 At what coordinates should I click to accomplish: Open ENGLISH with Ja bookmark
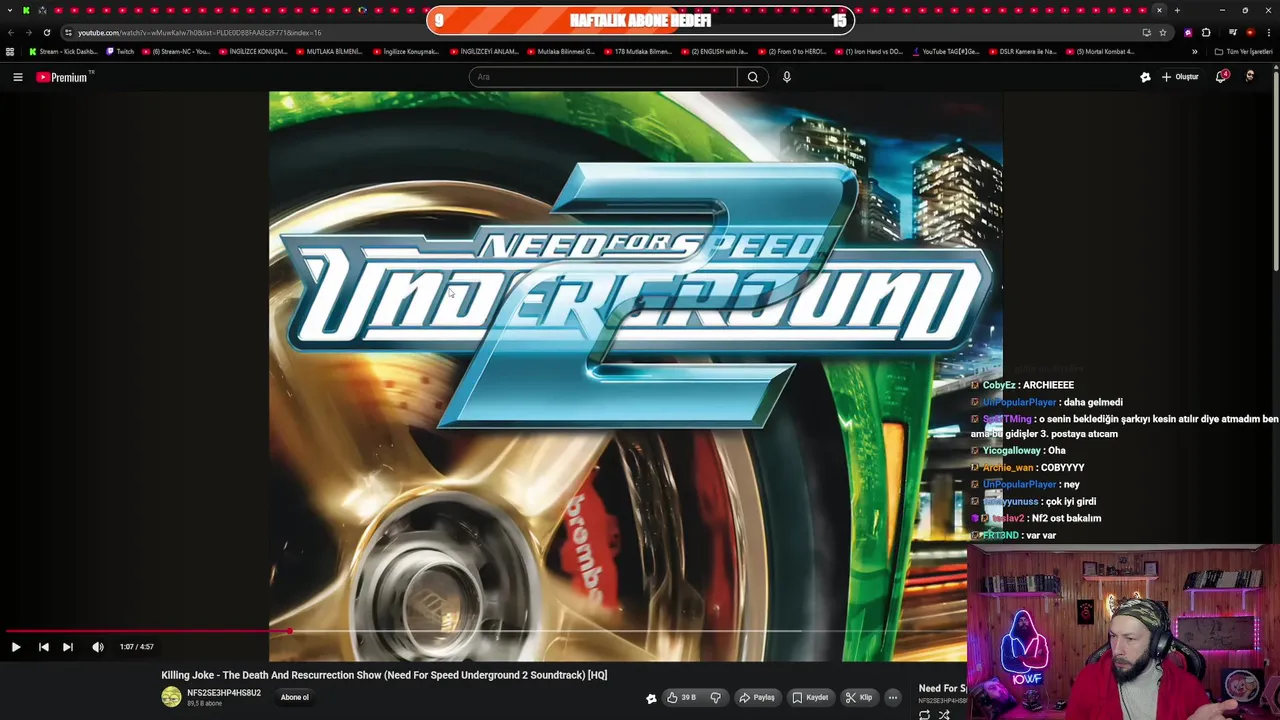click(714, 51)
